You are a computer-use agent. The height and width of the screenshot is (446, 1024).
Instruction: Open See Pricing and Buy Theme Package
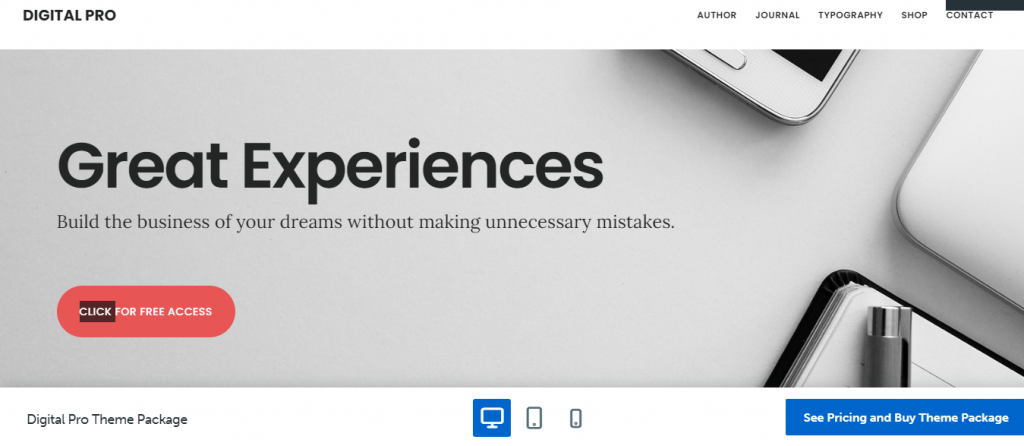[905, 418]
